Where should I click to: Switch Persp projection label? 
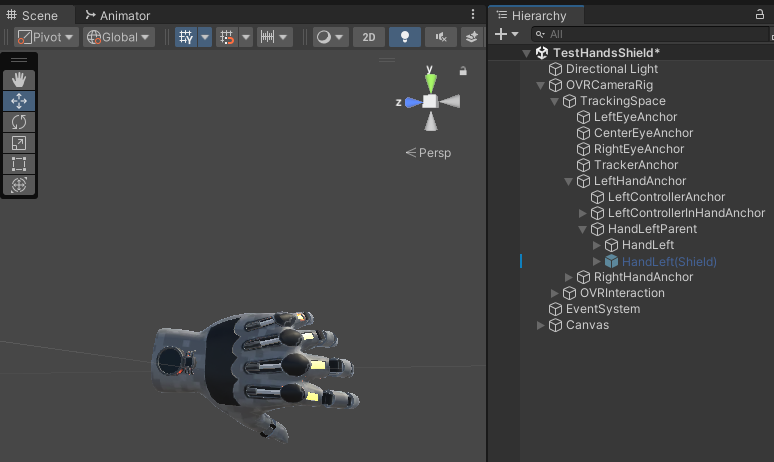coord(428,153)
